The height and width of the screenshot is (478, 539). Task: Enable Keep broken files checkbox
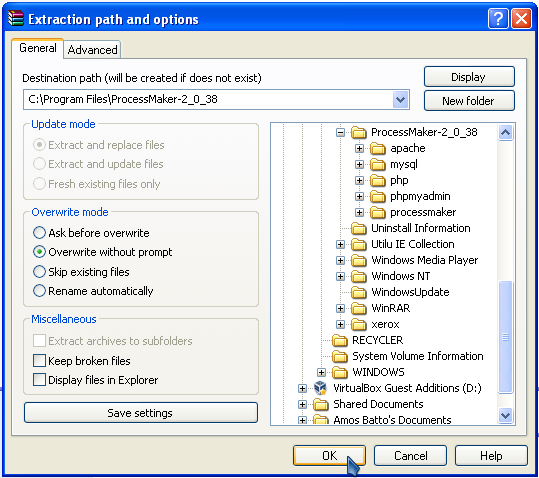click(39, 361)
